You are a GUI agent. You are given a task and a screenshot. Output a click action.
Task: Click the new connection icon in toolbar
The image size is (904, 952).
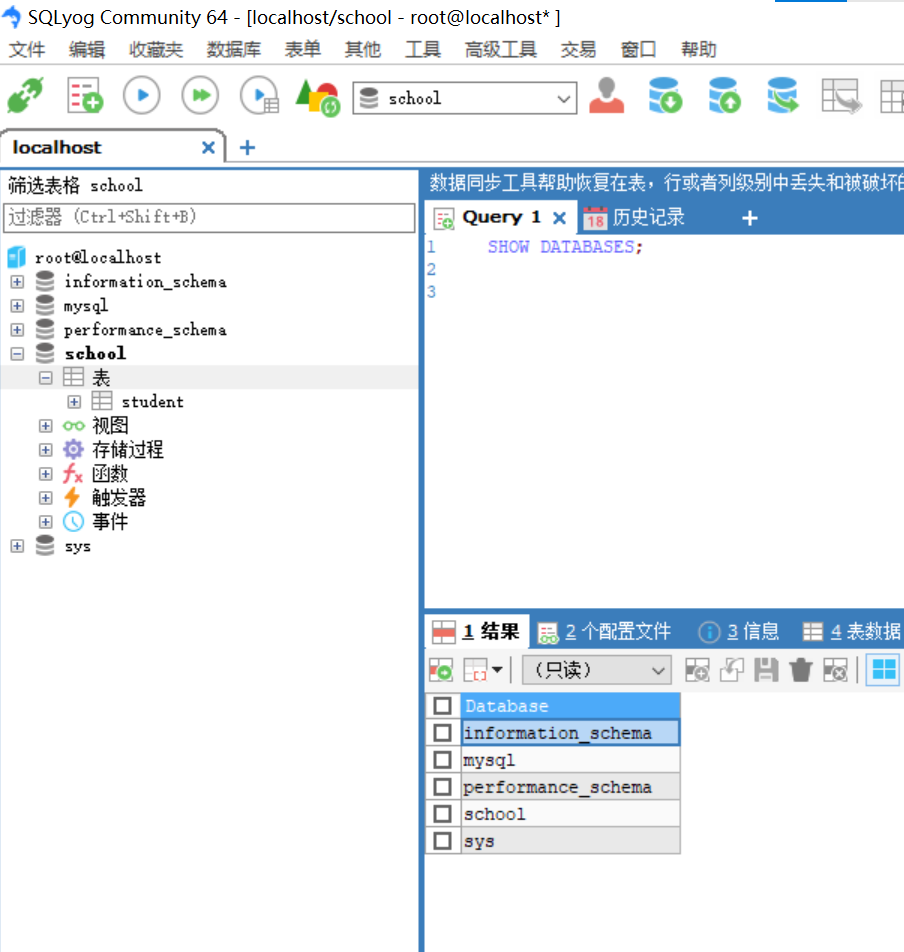click(25, 95)
